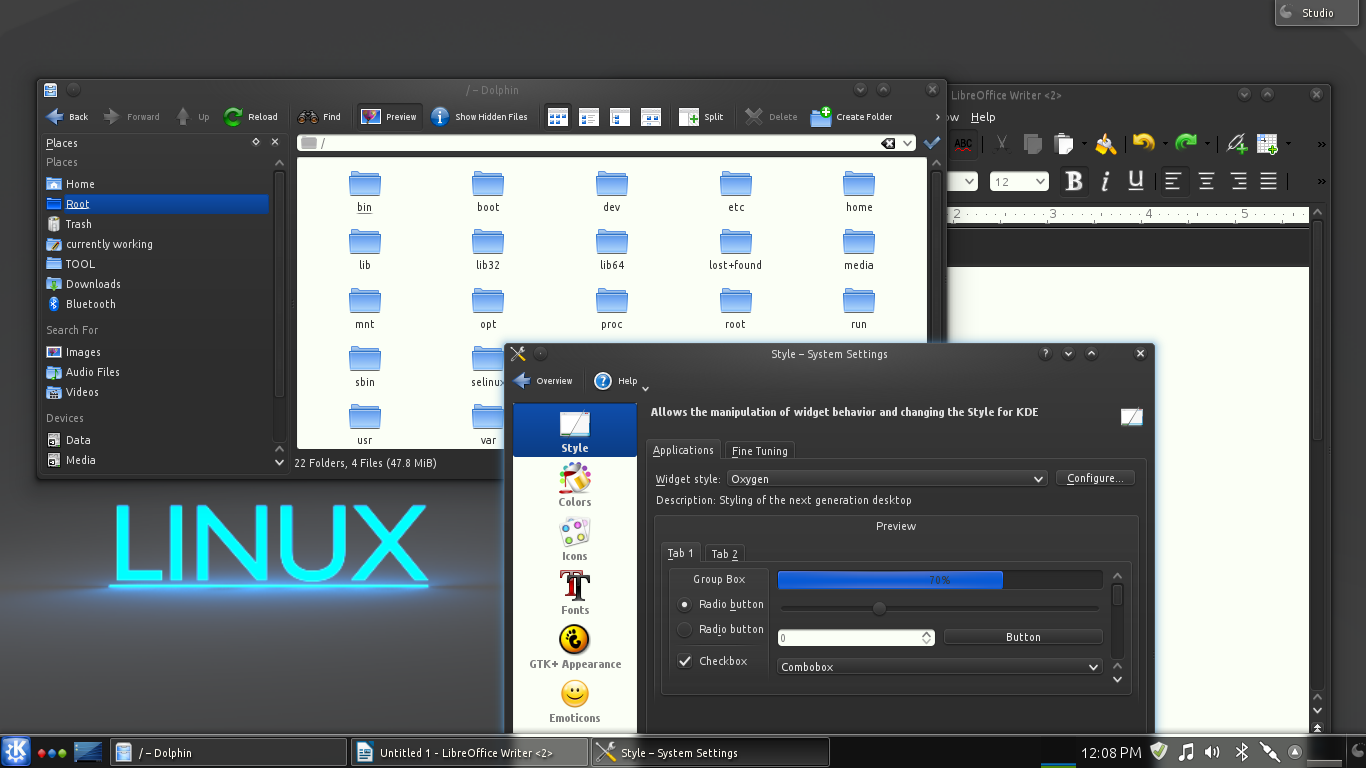Select Trash in Places panel

pos(157,224)
